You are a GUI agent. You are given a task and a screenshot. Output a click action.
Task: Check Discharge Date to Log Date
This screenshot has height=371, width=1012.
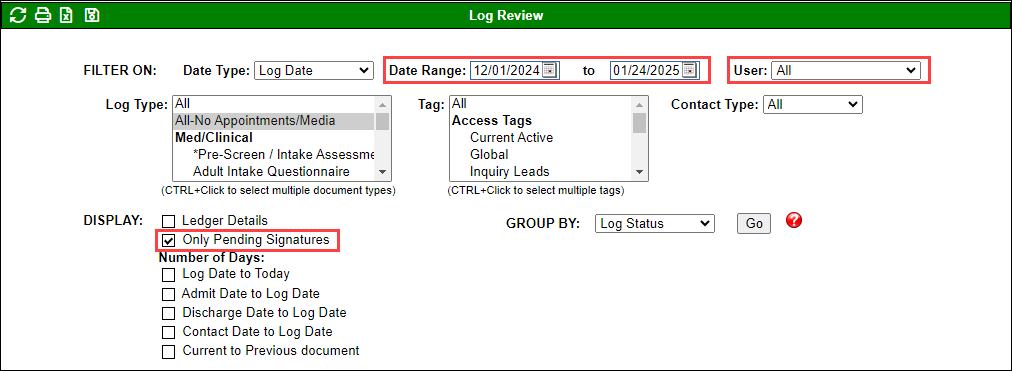coord(168,314)
